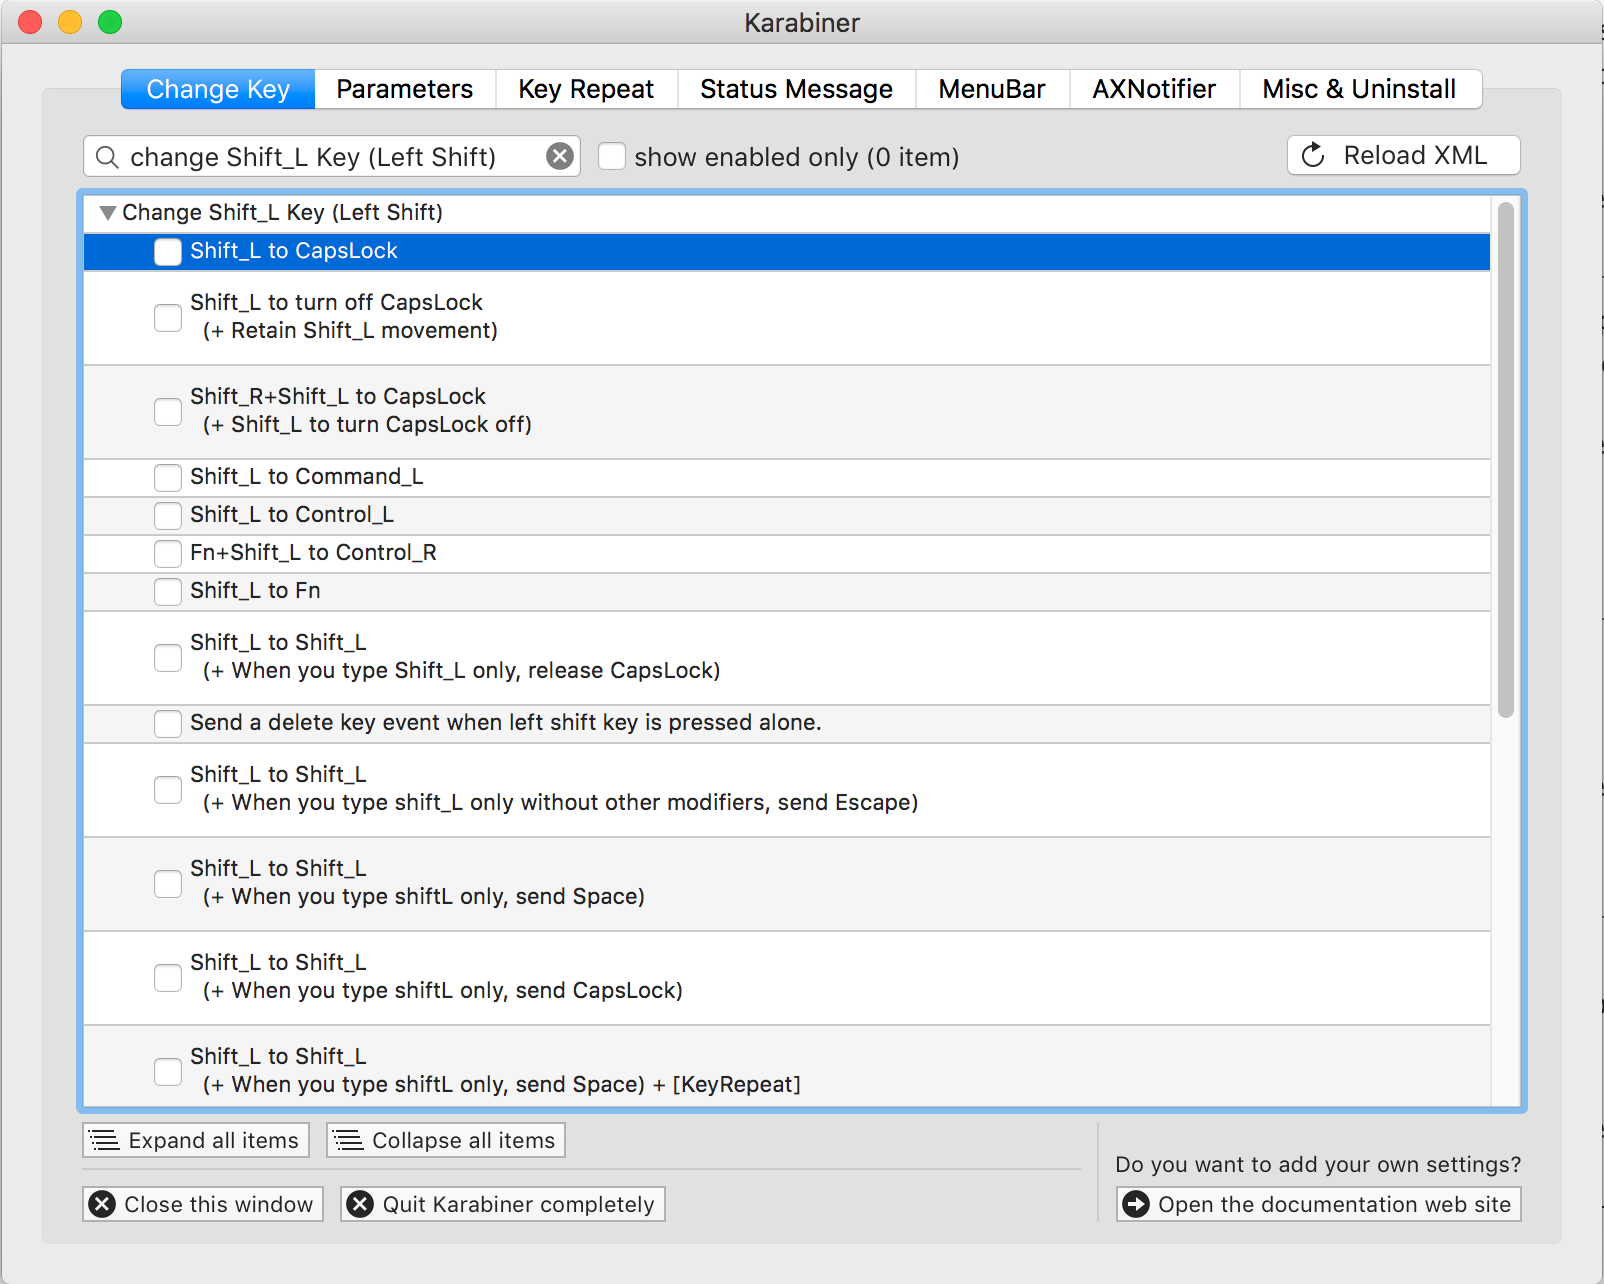
Task: Click into the search text field
Action: tap(330, 157)
